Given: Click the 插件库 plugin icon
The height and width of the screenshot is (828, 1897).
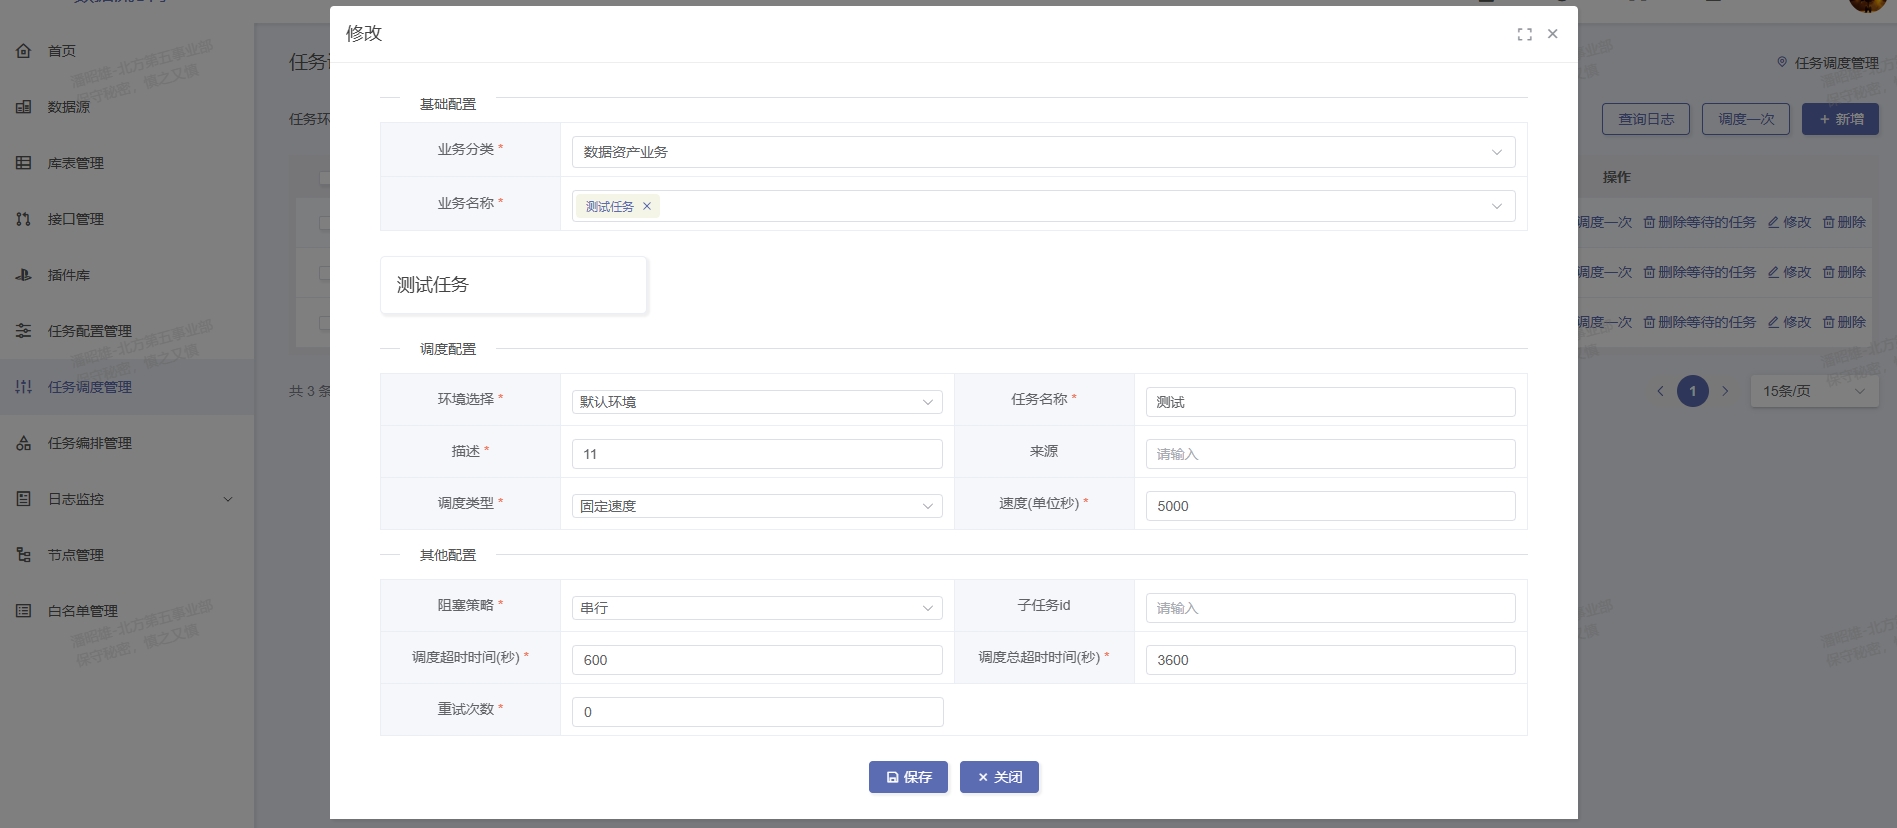Looking at the screenshot, I should tap(24, 275).
